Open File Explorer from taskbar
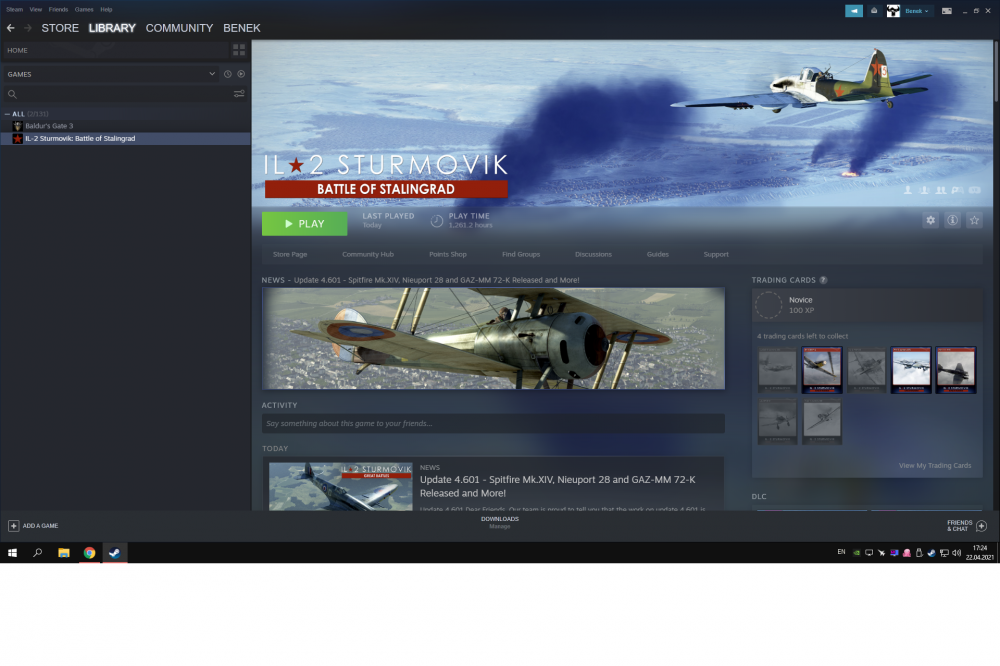Screen dimensions: 1000x666 64,552
